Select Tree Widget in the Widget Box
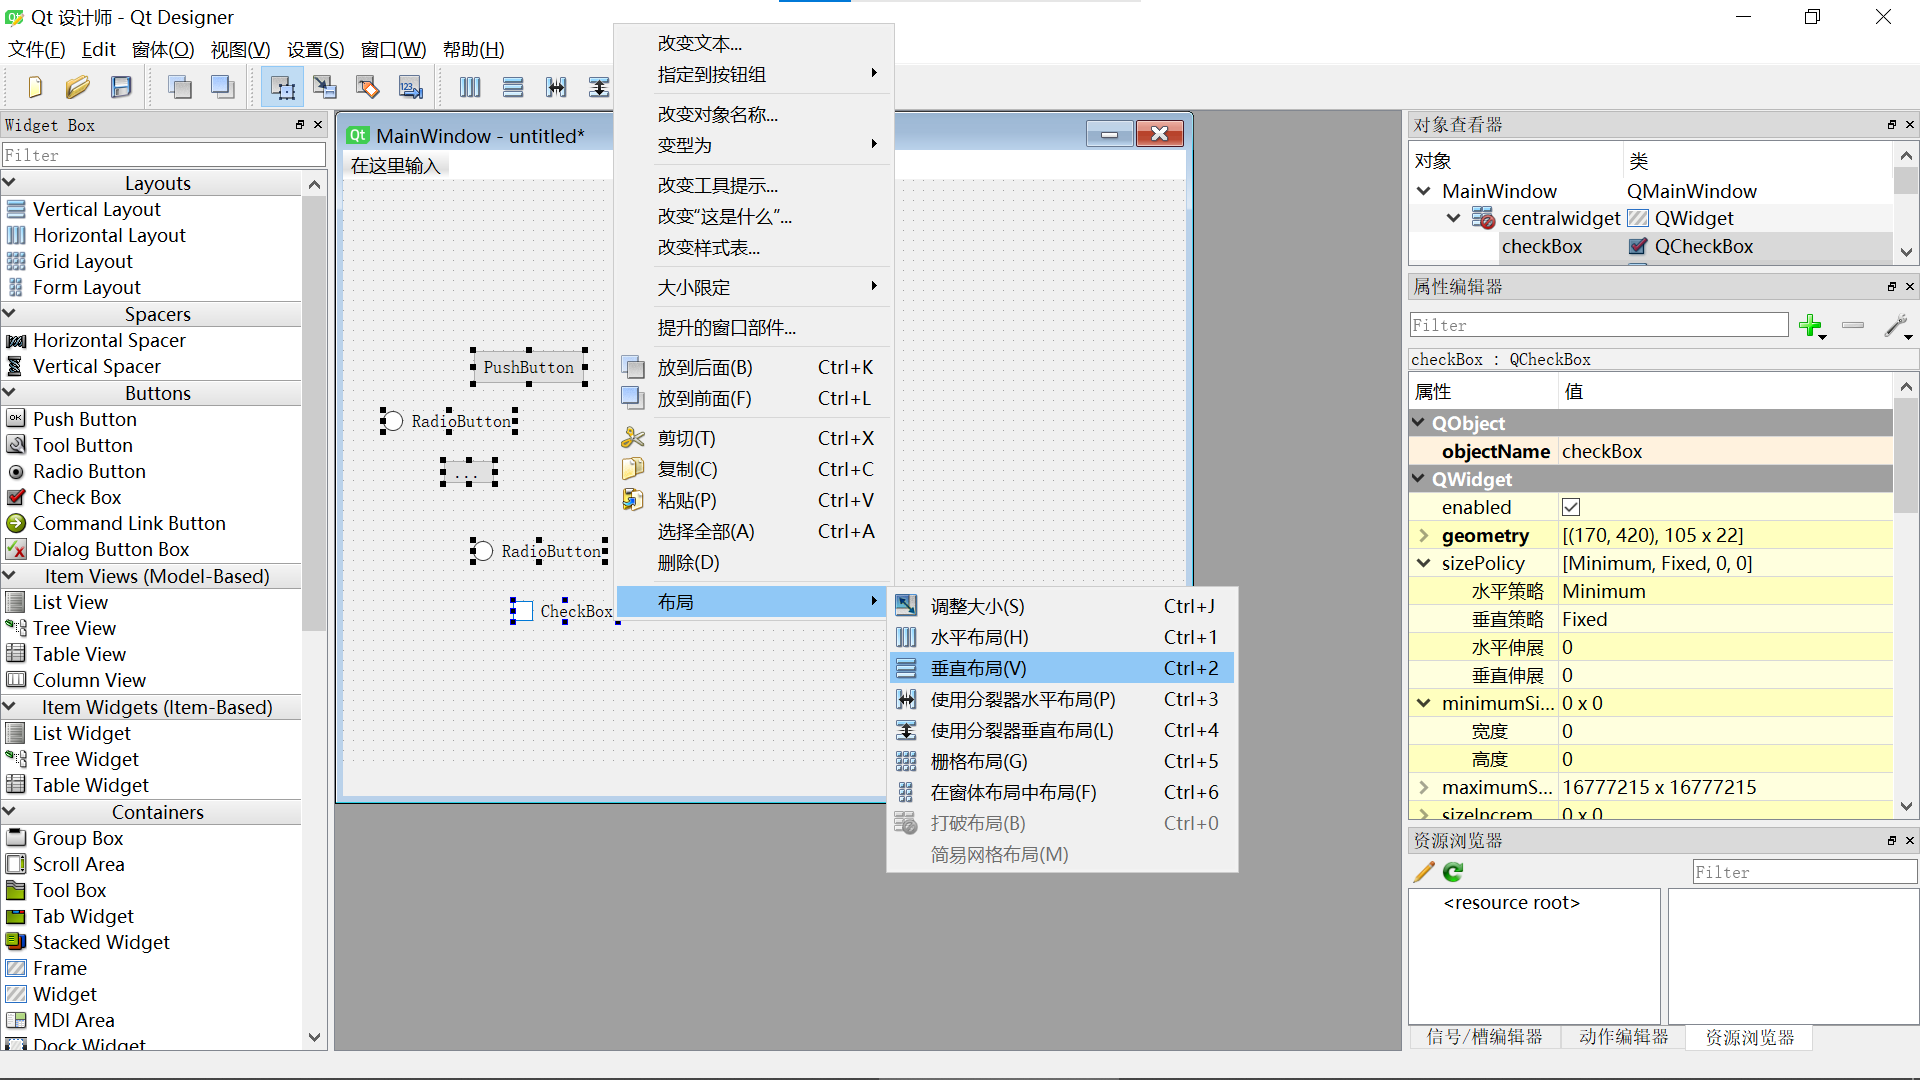 pyautogui.click(x=84, y=759)
